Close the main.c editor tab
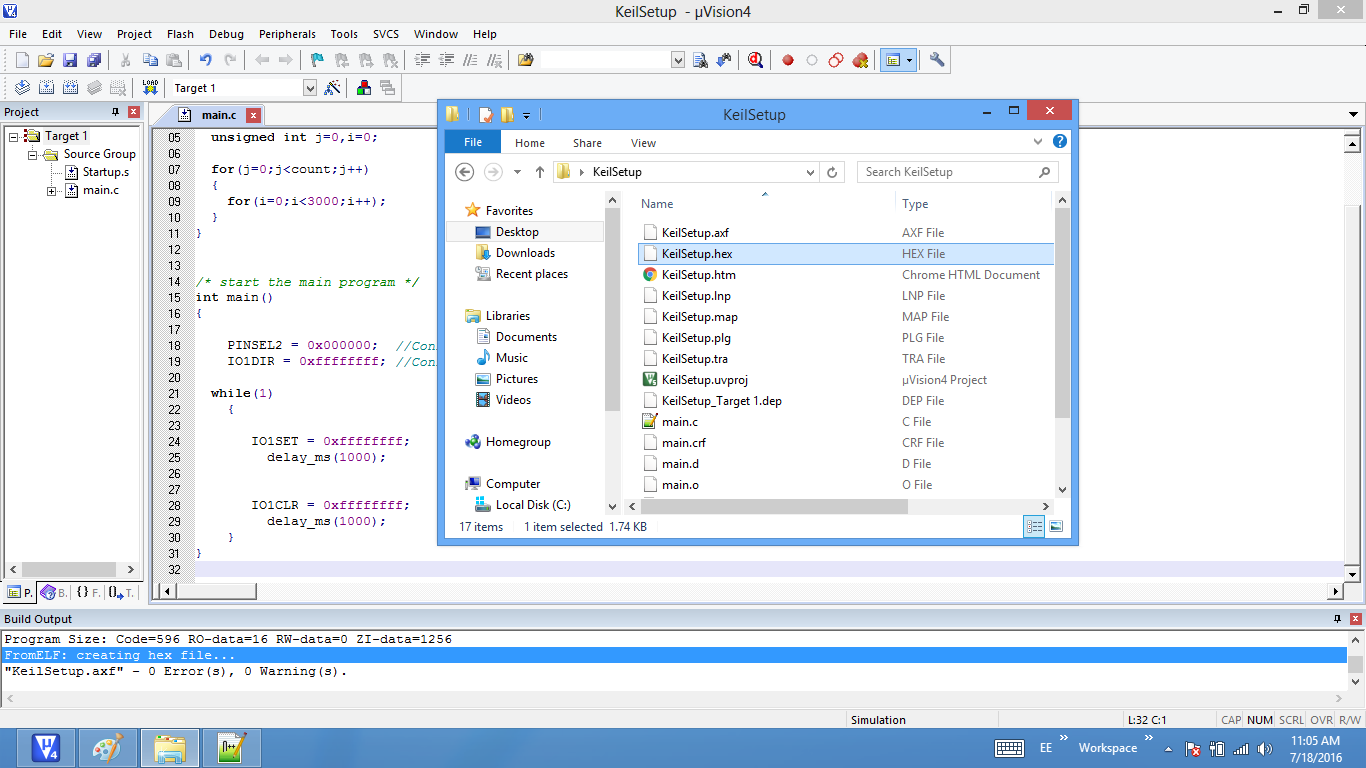 point(253,115)
